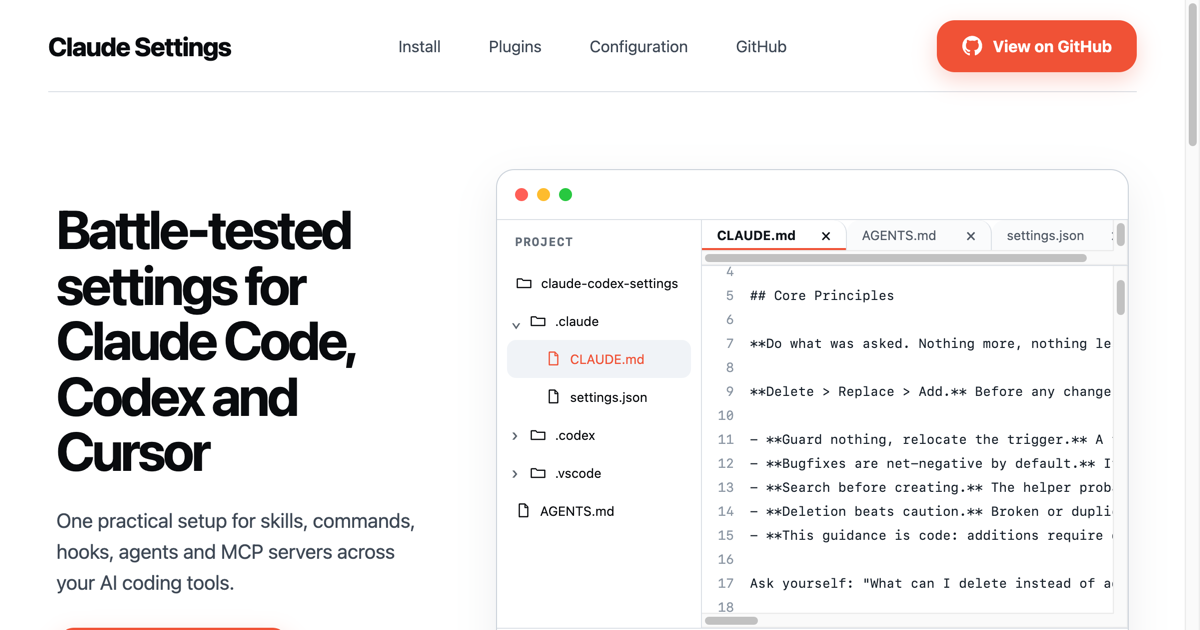Click the code editor's bottom horizontal scrollbar
The width and height of the screenshot is (1200, 630).
[x=731, y=621]
